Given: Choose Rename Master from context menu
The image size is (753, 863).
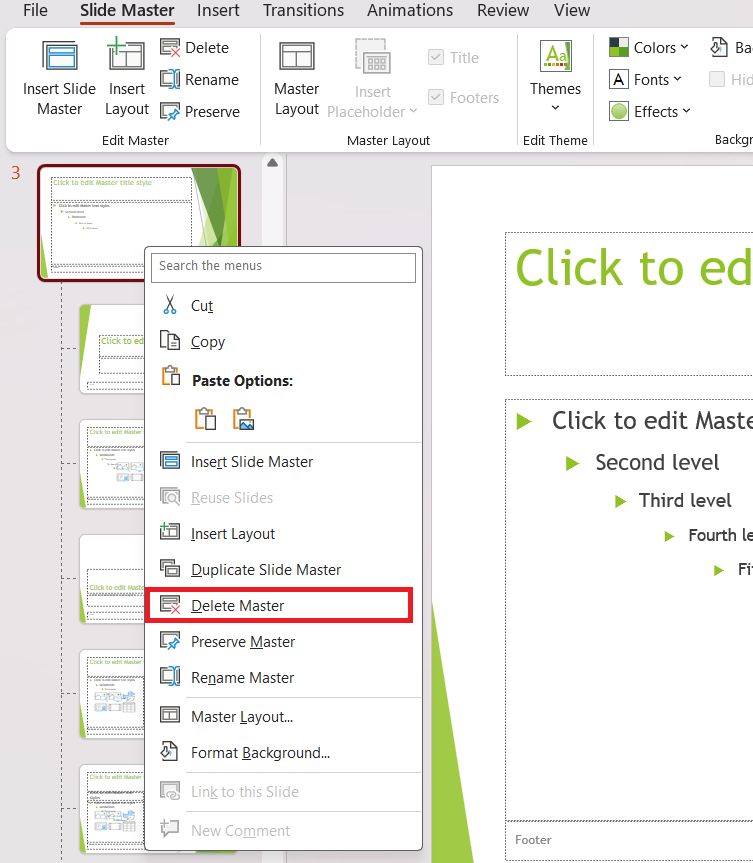Looking at the screenshot, I should 283,678.
